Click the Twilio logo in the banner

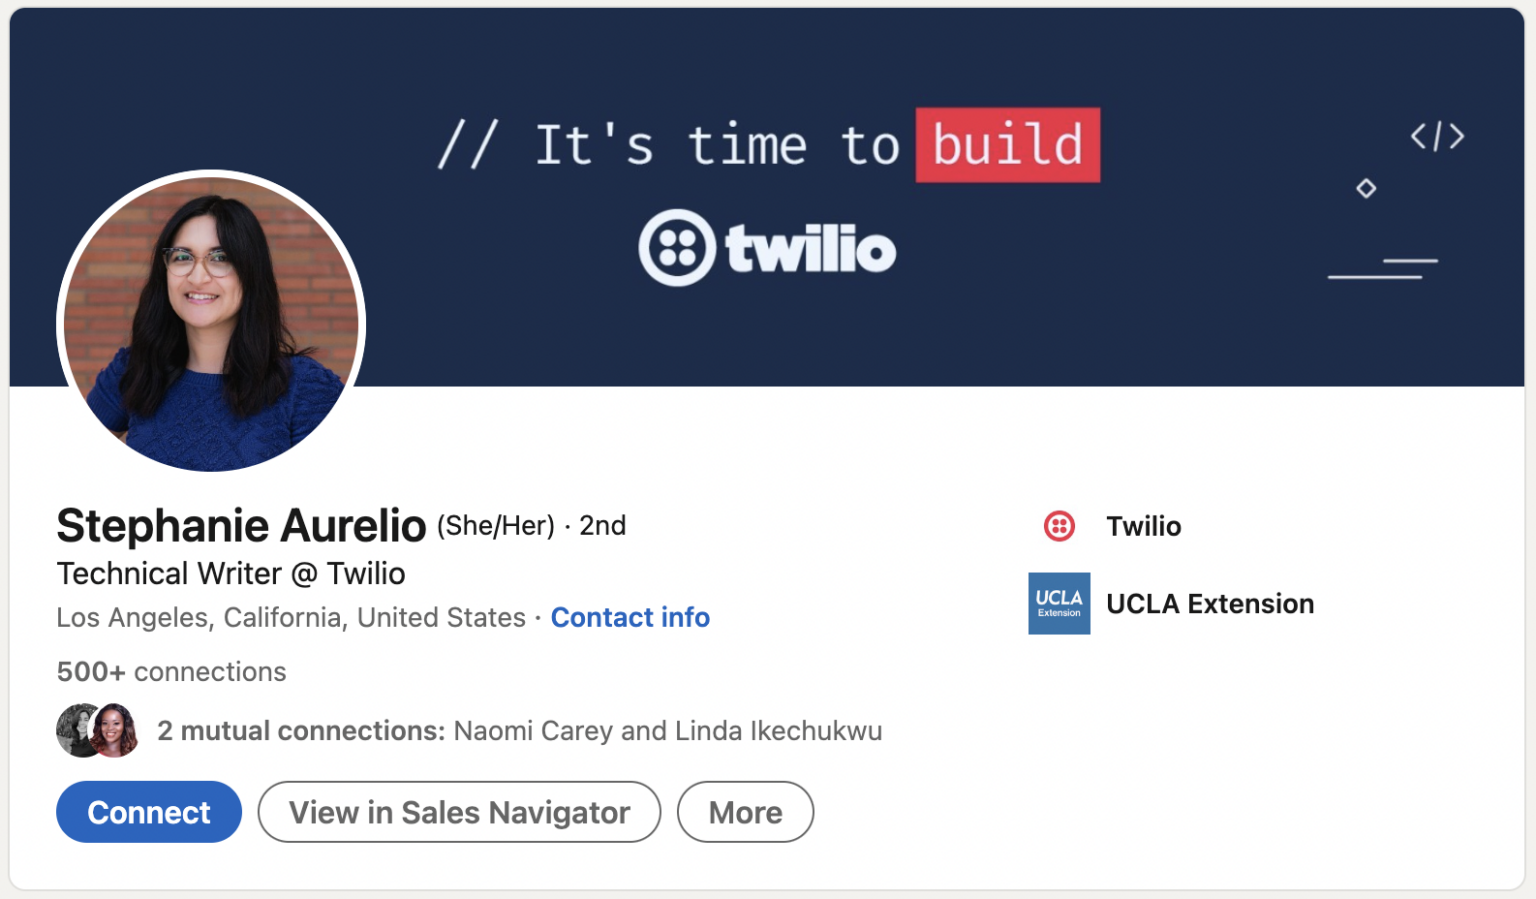(768, 248)
